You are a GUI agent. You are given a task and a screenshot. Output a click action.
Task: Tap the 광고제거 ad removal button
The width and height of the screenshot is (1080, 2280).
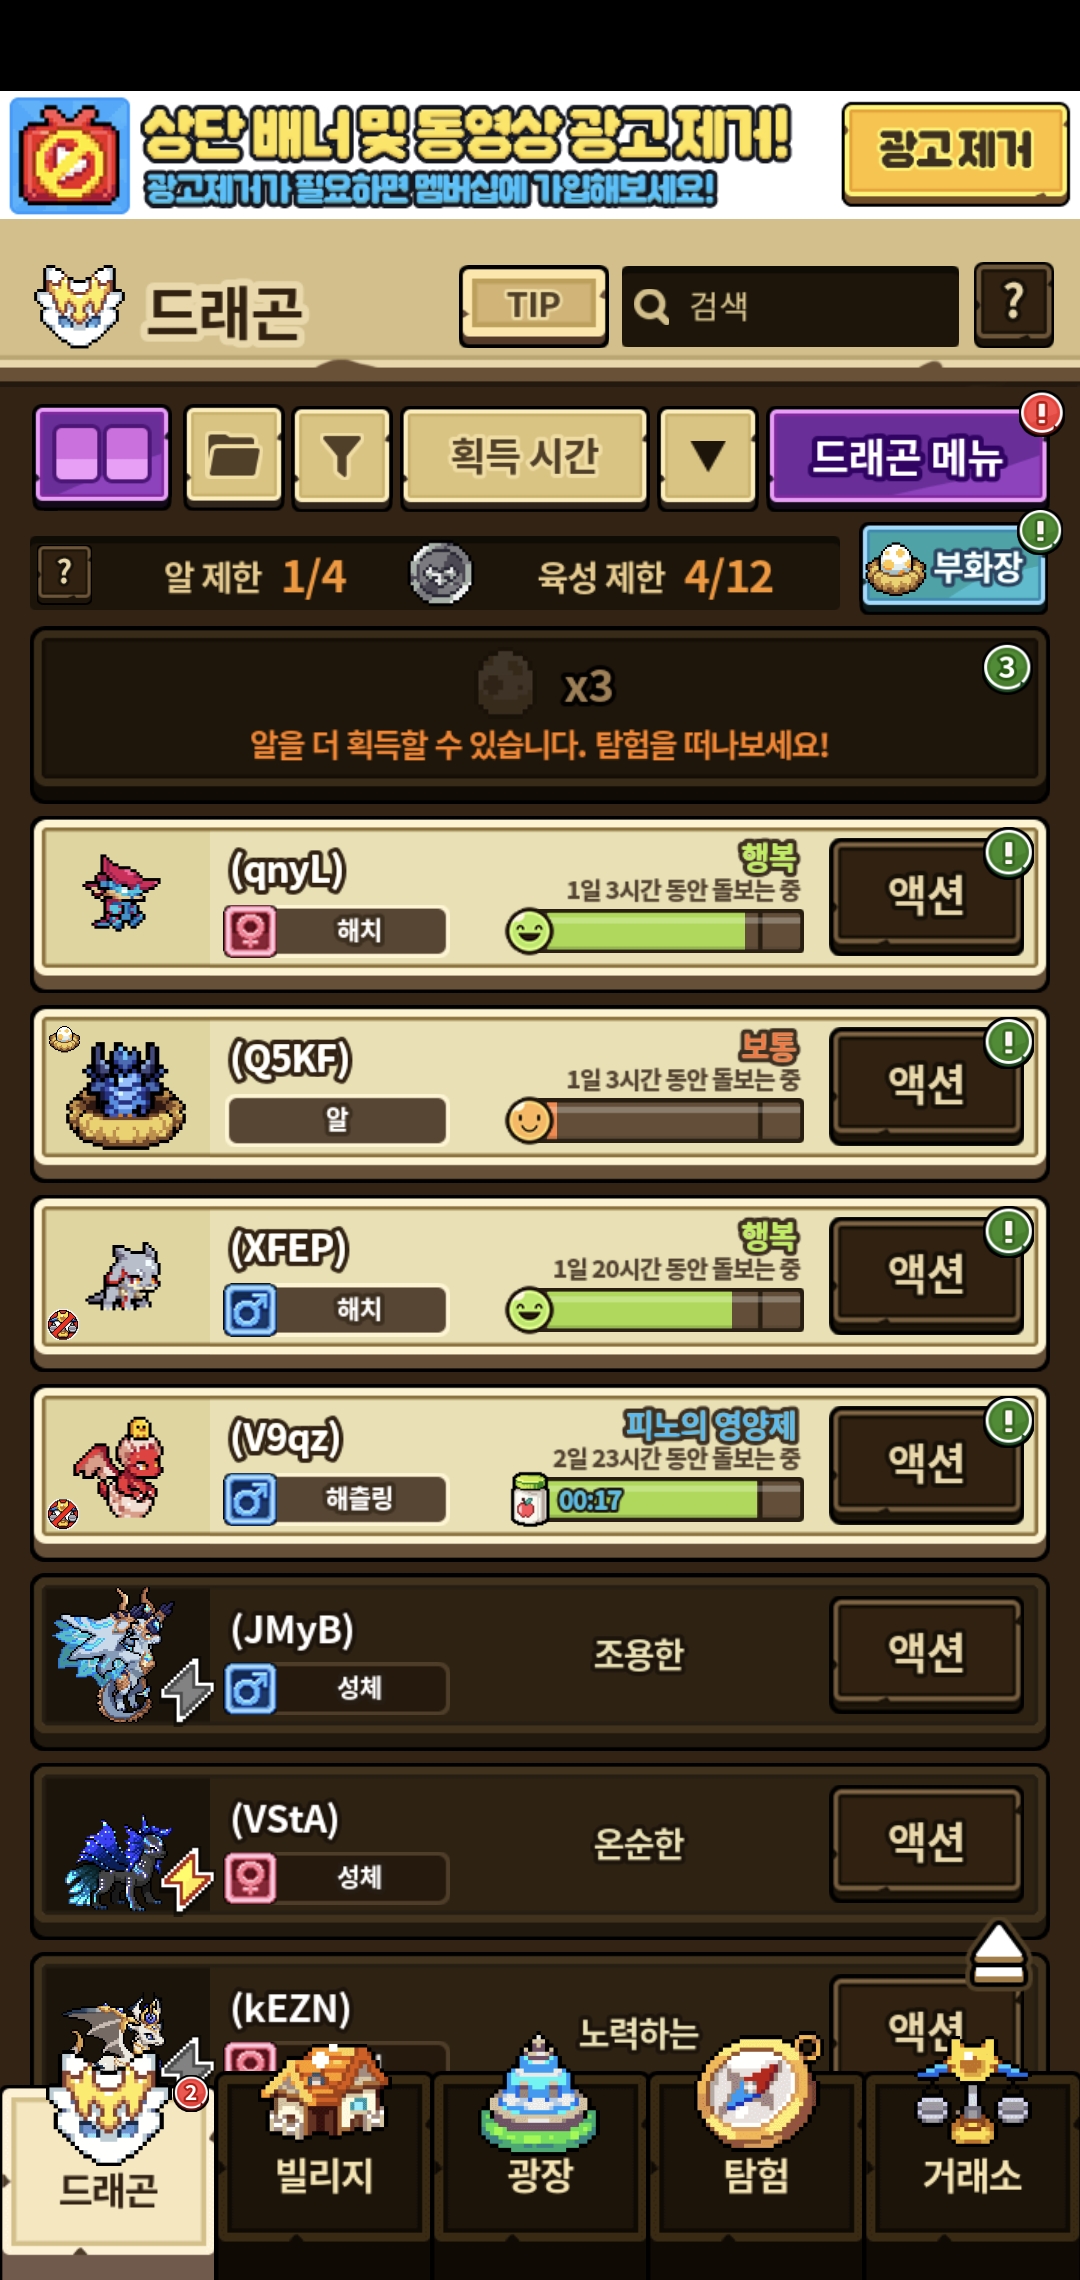955,153
